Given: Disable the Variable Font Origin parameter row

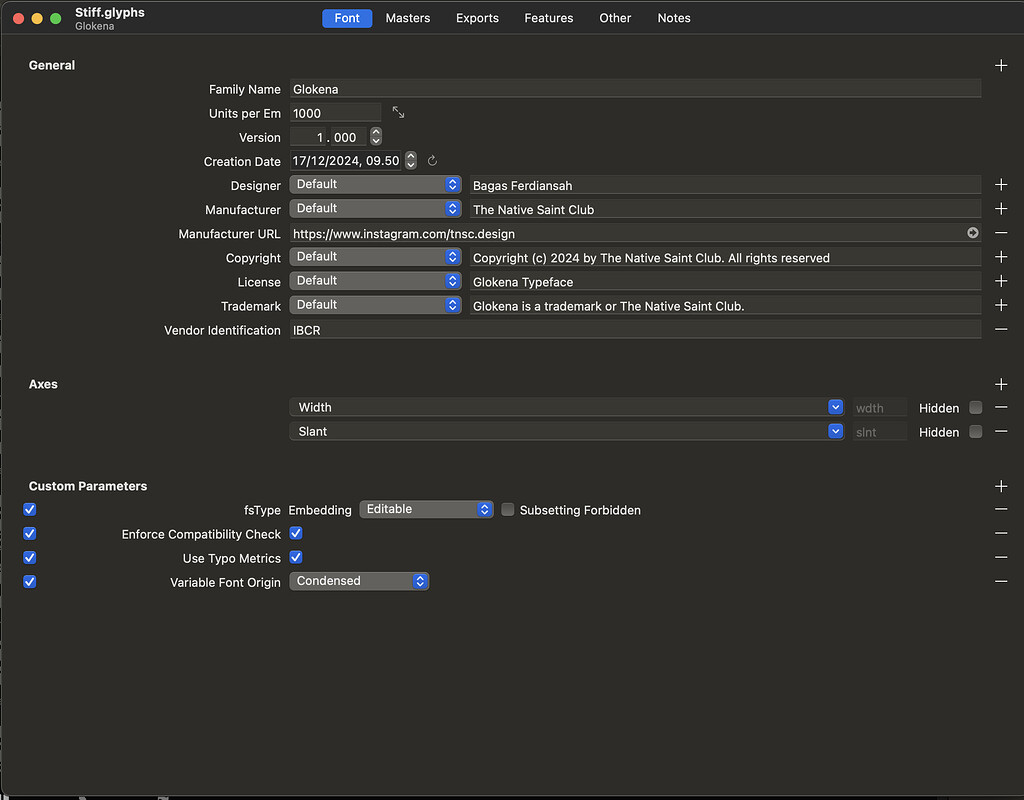Looking at the screenshot, I should [29, 582].
